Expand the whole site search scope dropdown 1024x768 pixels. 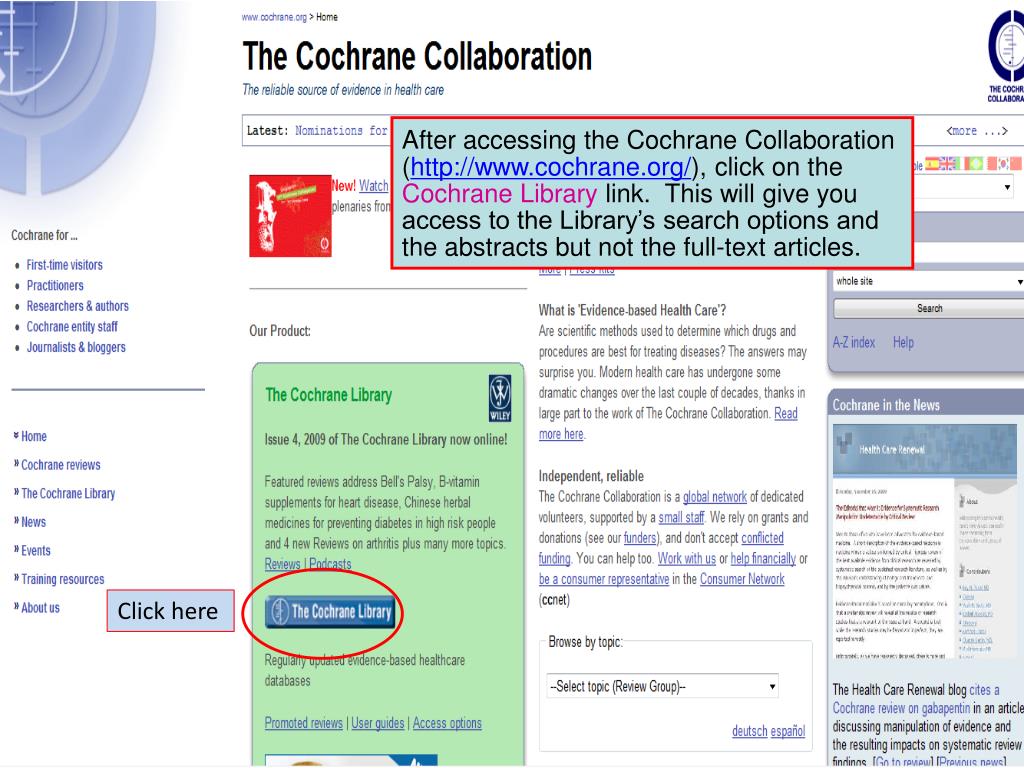[928, 281]
